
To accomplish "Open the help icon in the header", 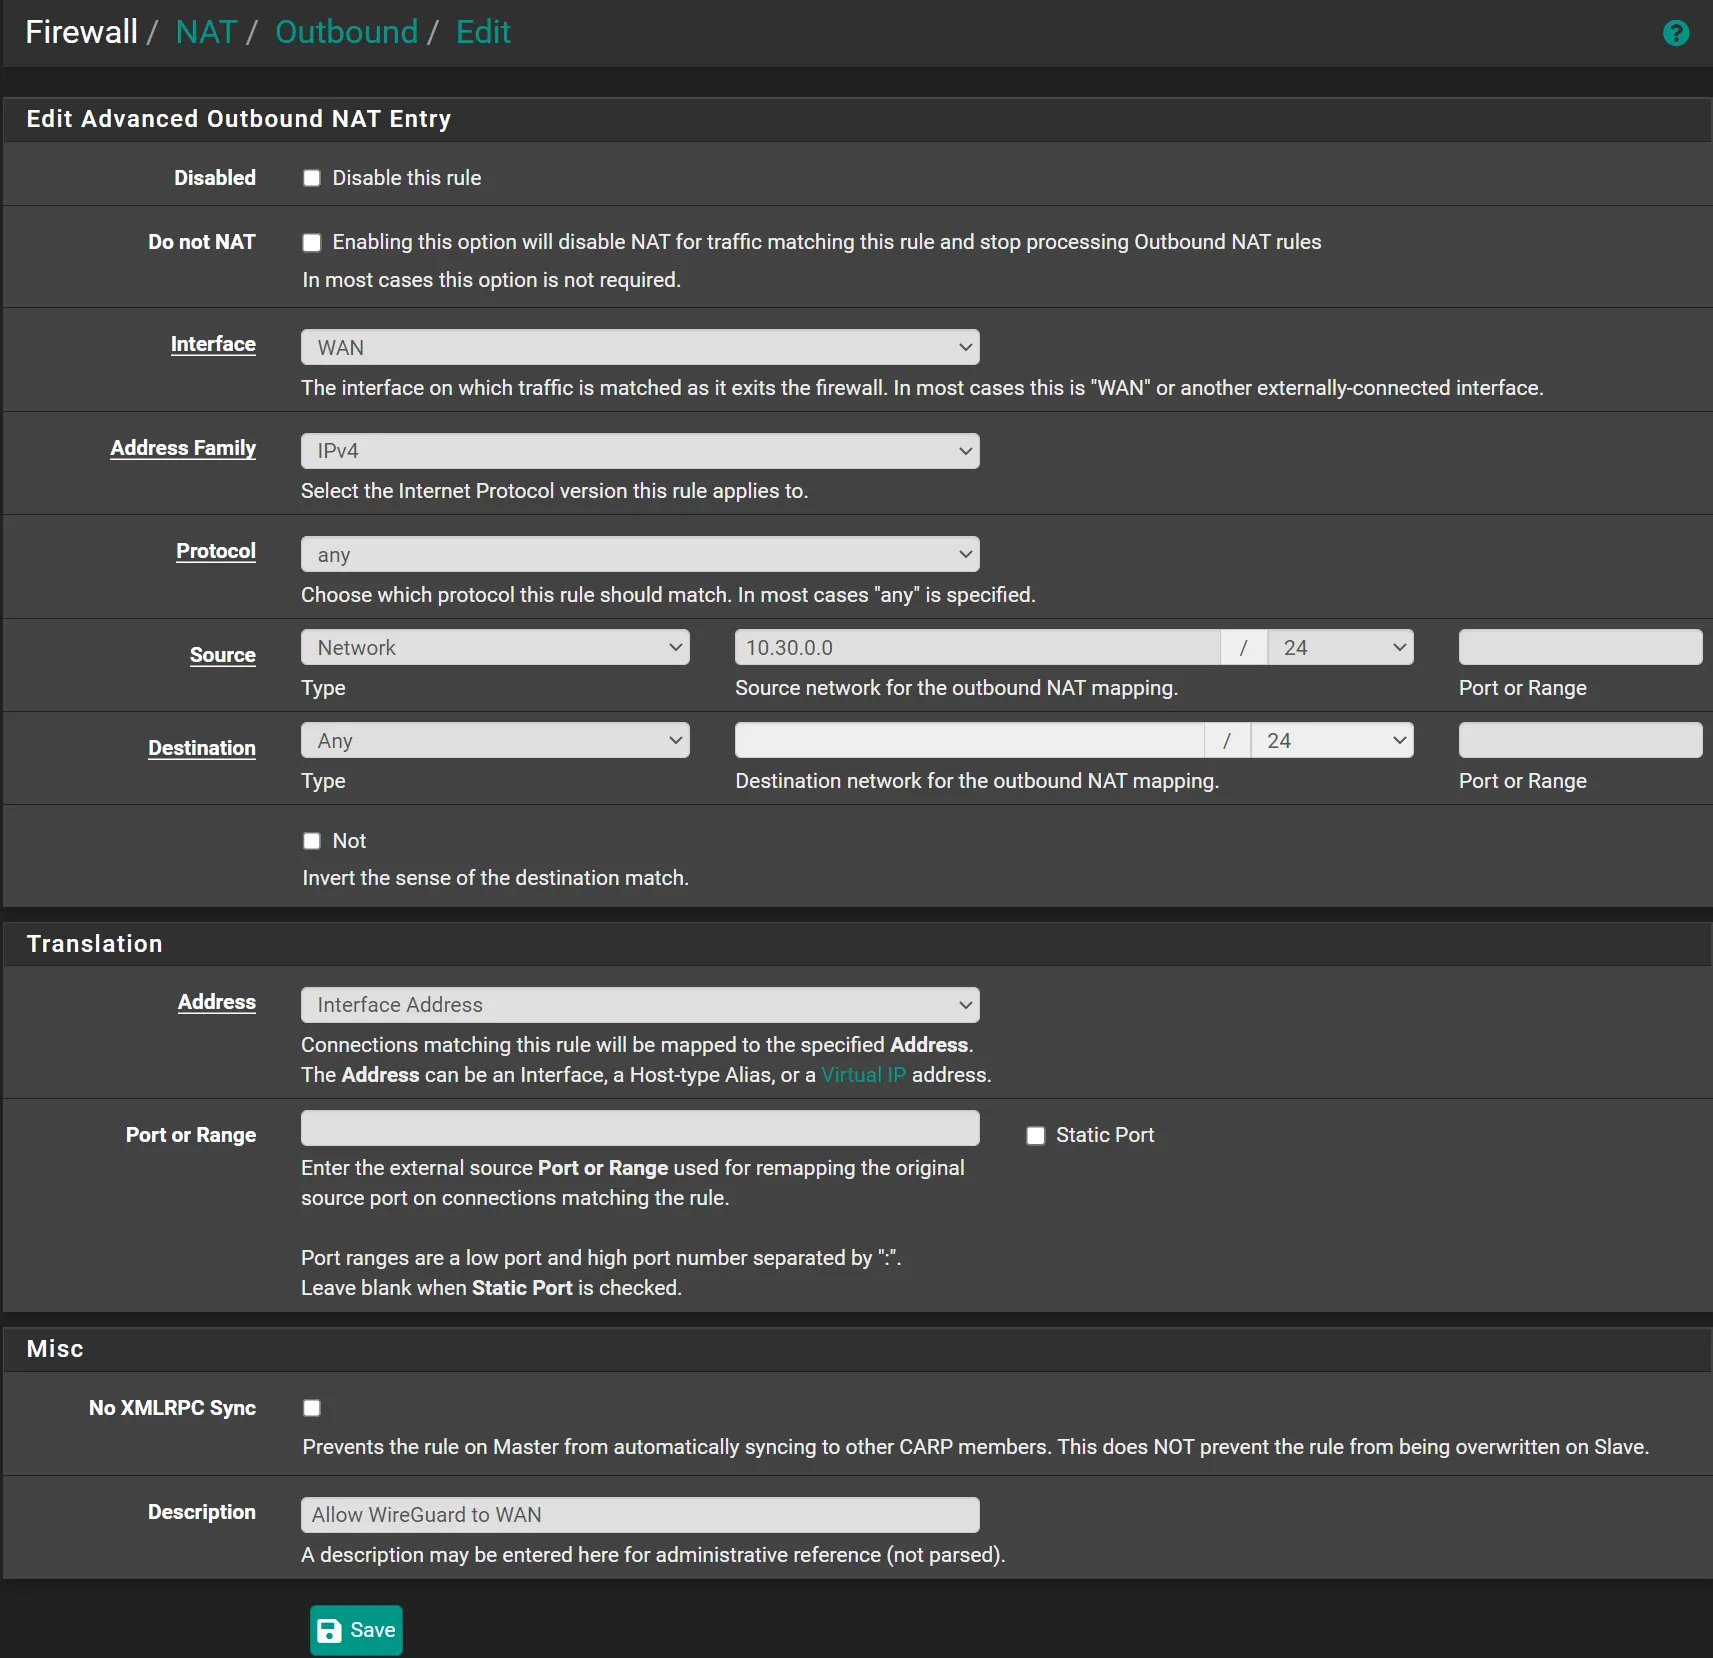I will point(1675,33).
